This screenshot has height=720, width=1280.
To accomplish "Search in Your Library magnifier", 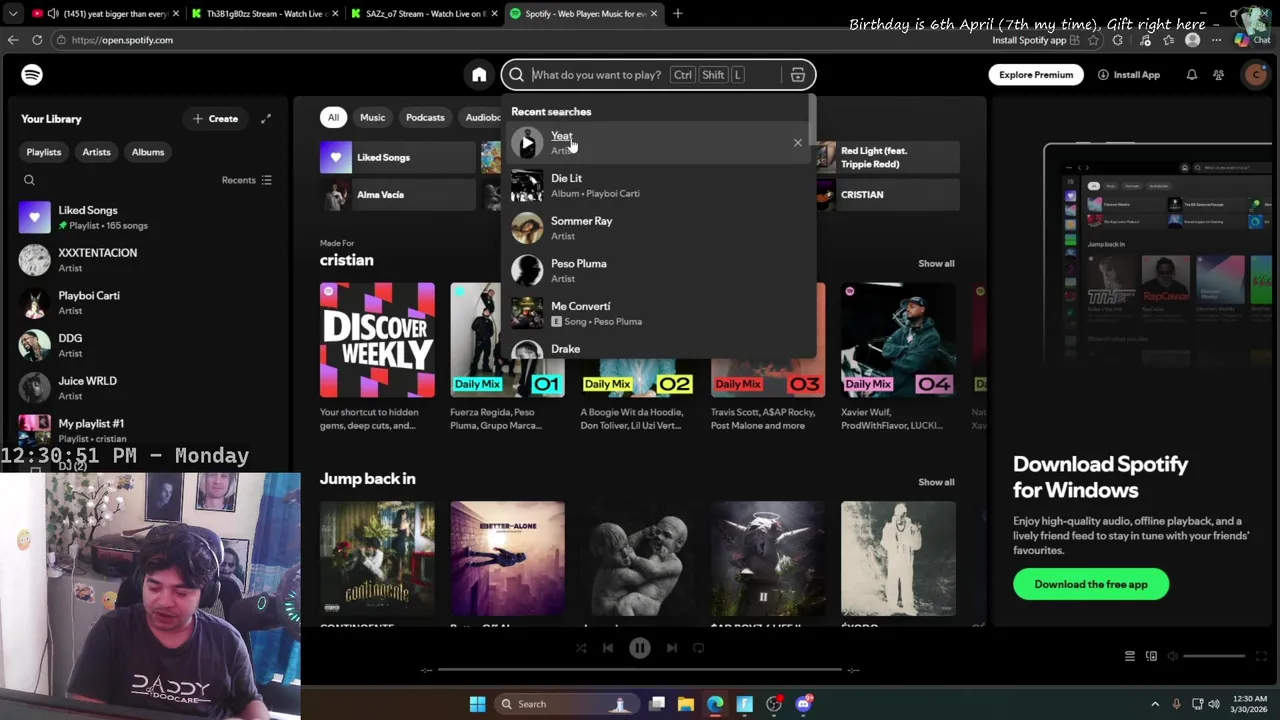I will [x=29, y=180].
